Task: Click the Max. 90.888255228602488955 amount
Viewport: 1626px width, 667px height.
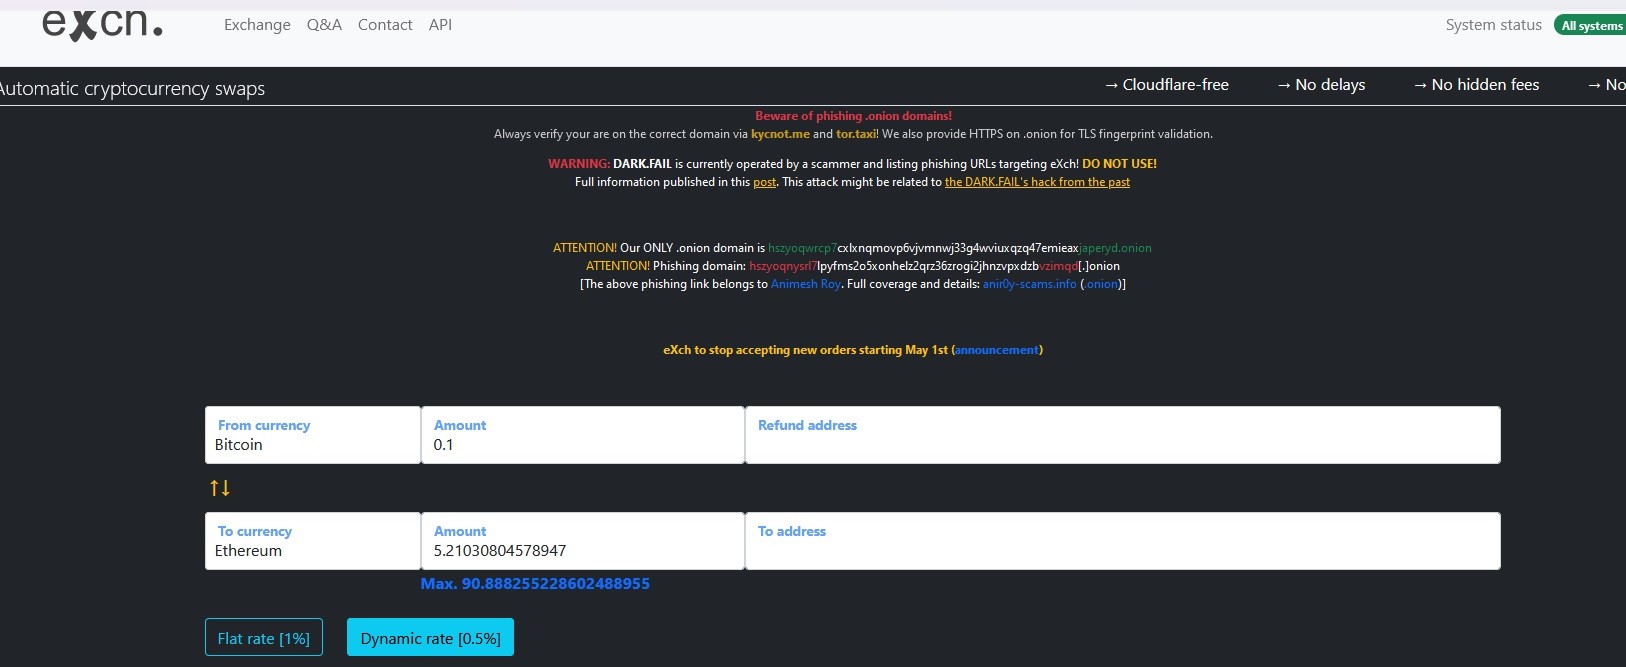Action: (x=535, y=584)
